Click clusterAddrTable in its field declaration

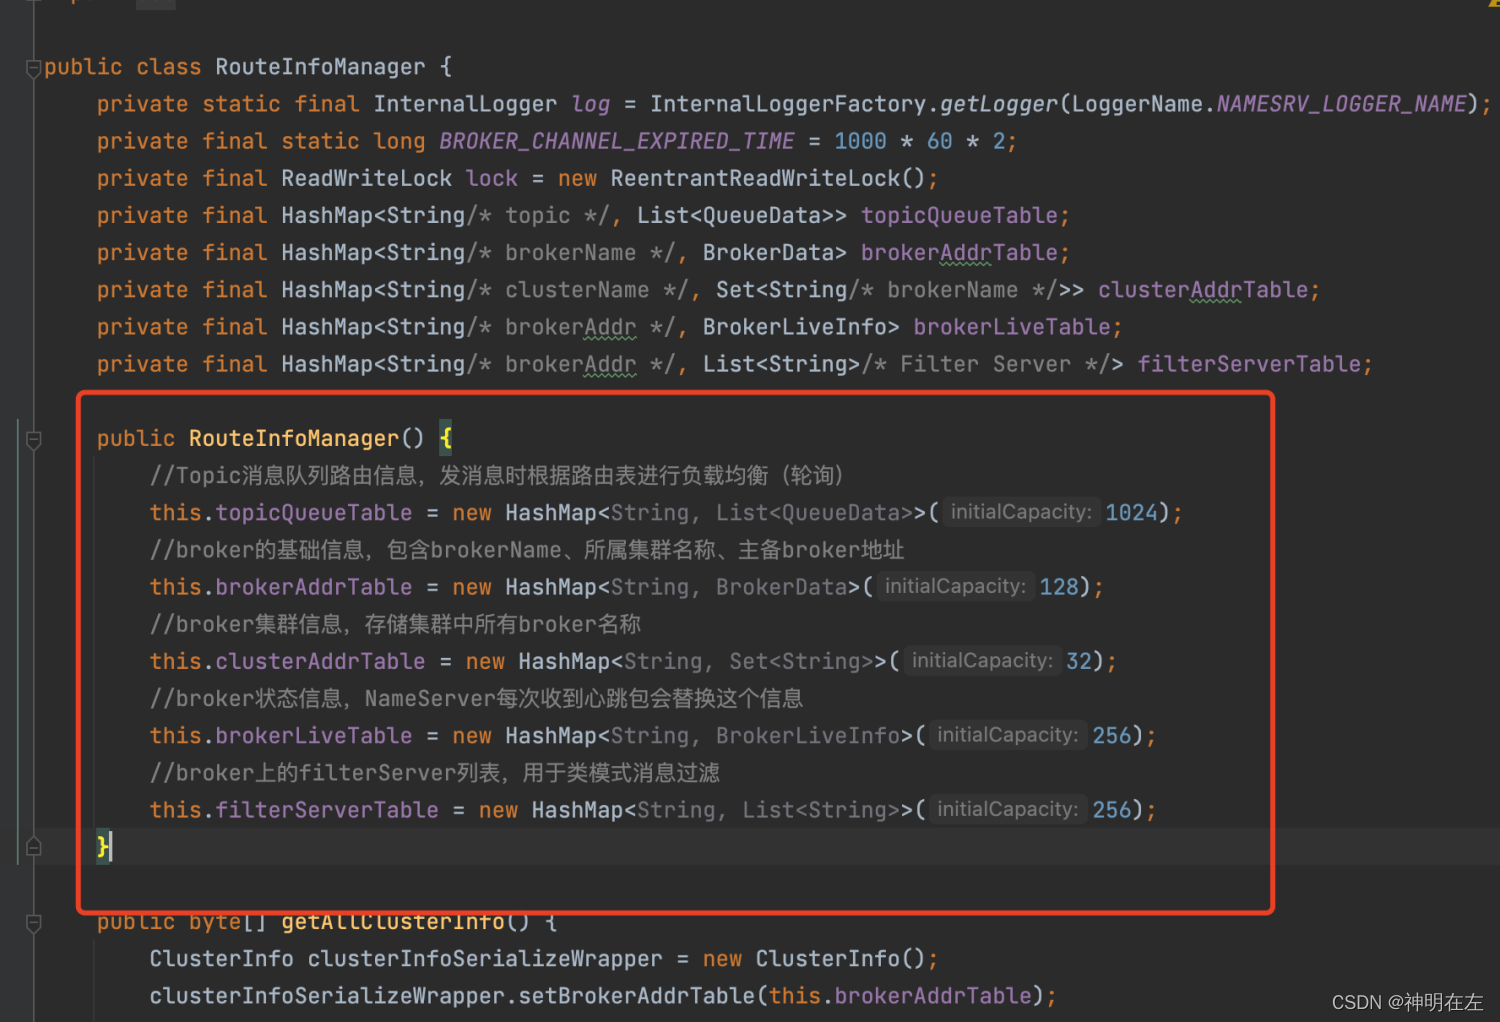tap(1203, 289)
